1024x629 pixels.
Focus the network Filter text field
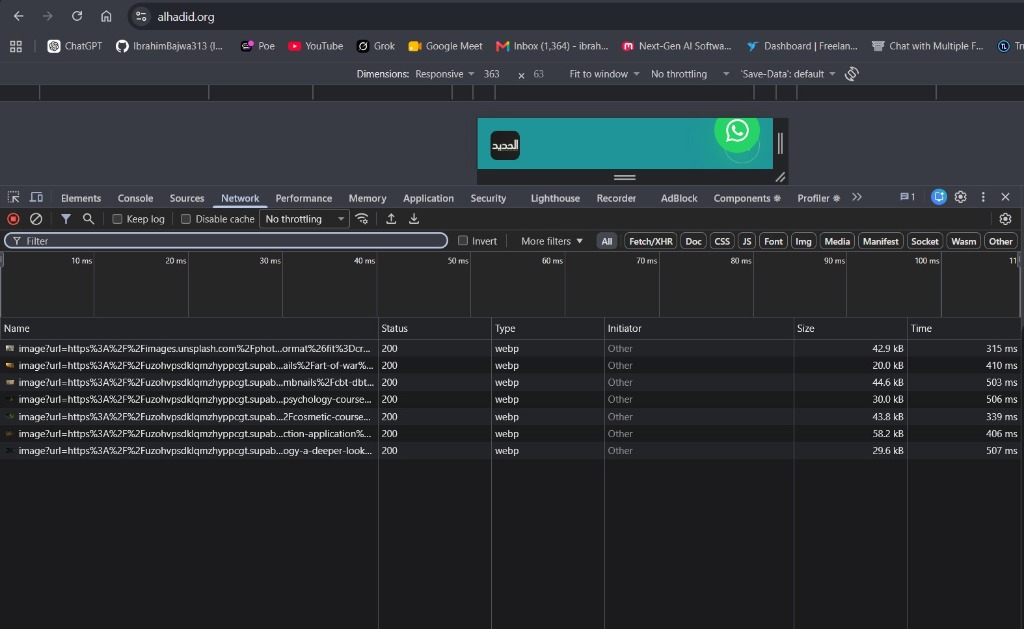point(226,240)
